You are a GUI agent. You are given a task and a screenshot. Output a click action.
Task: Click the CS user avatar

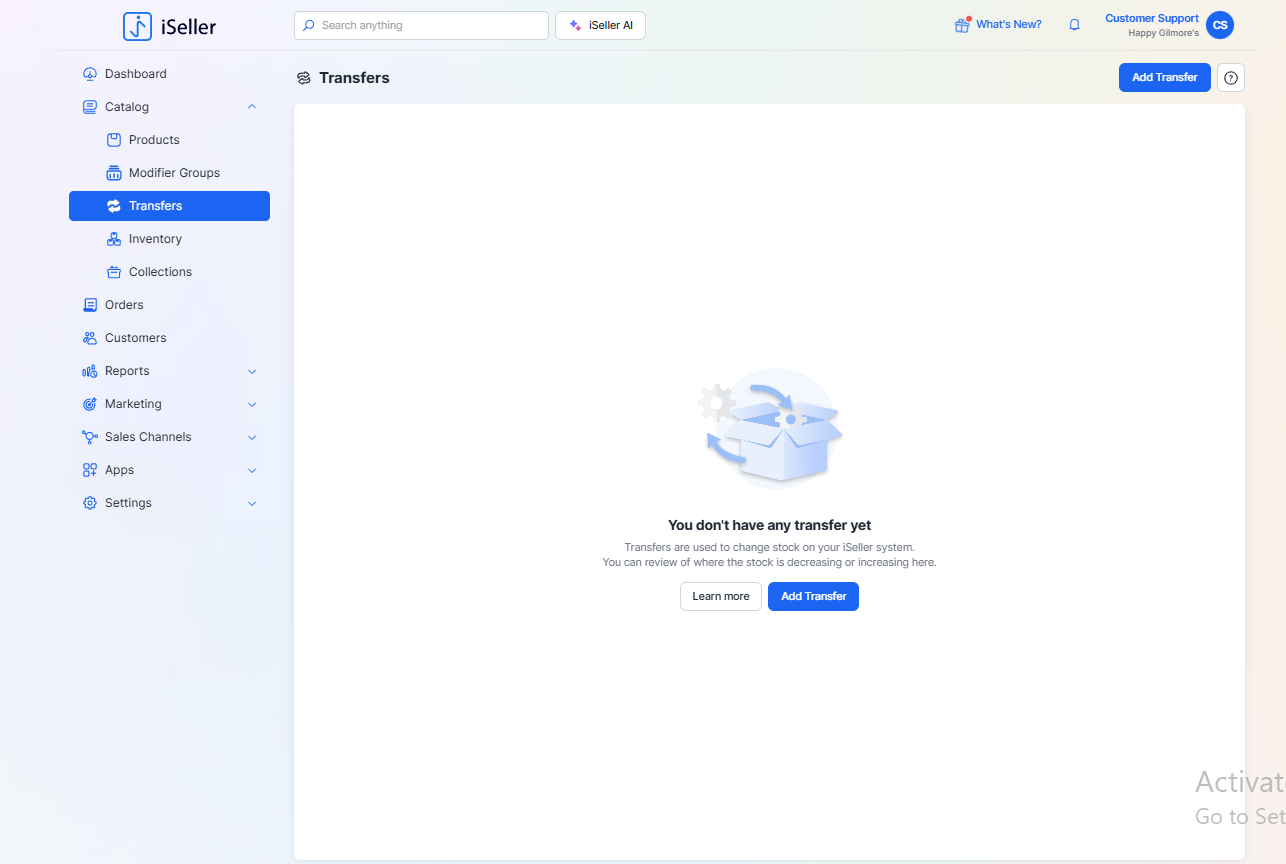pos(1219,25)
